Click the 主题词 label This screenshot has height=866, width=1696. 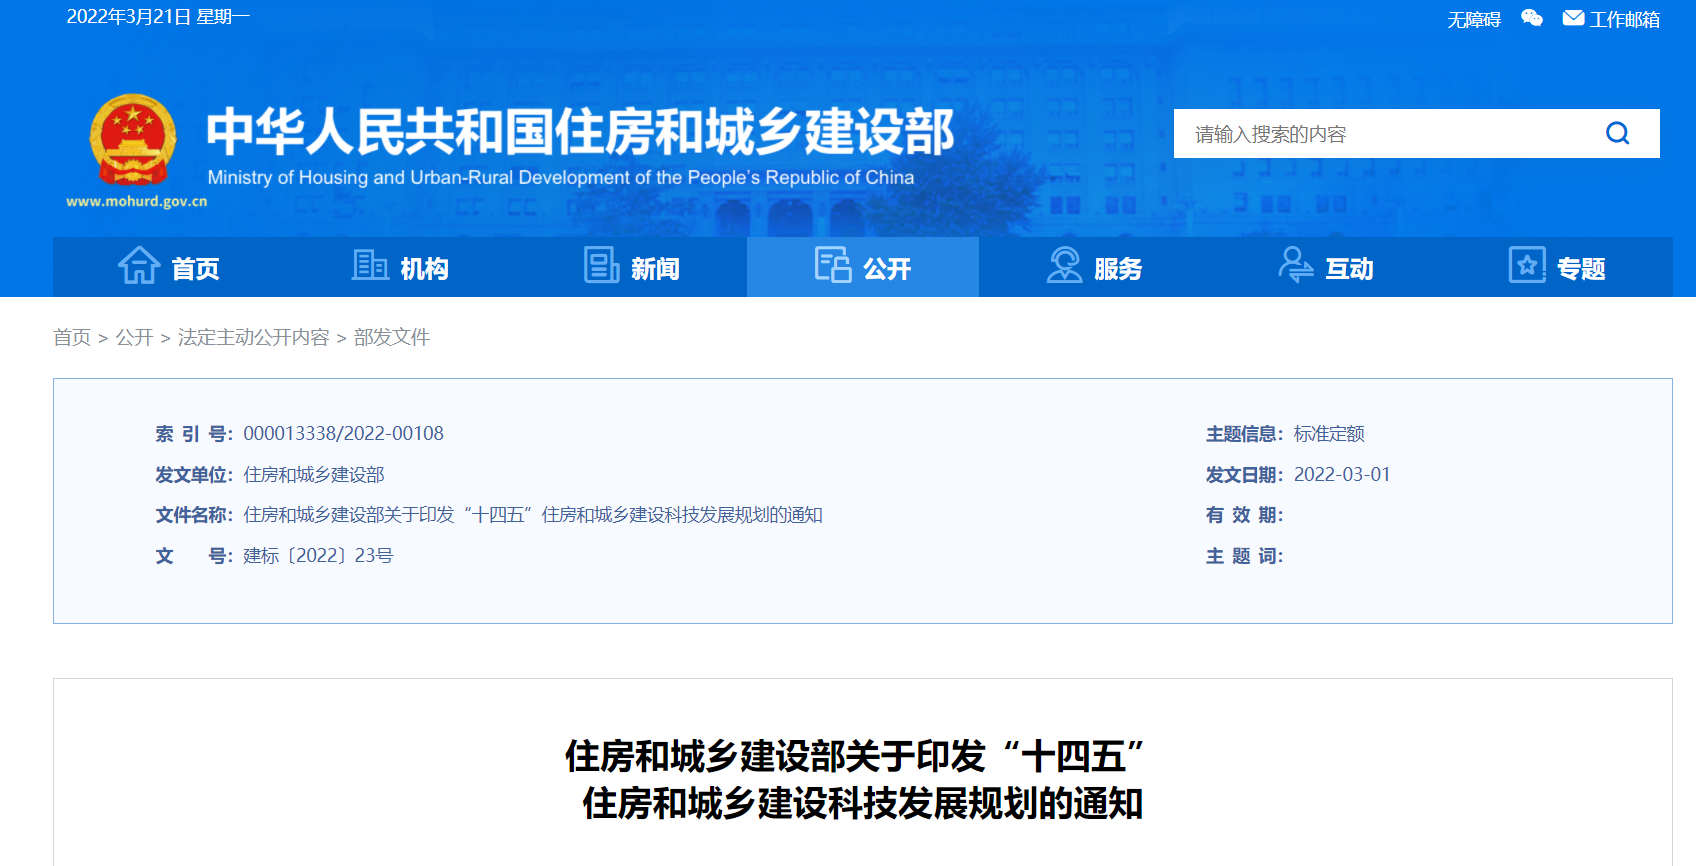coord(1244,555)
